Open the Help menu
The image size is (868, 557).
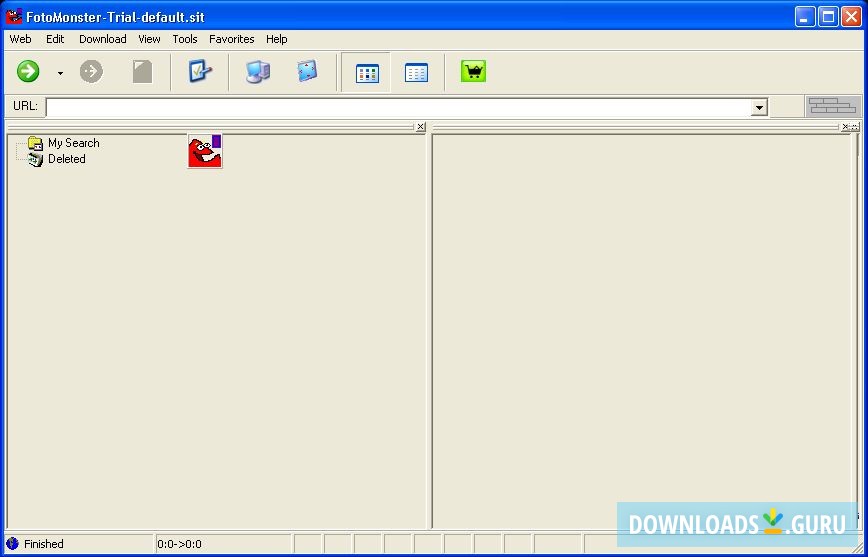pyautogui.click(x=276, y=39)
